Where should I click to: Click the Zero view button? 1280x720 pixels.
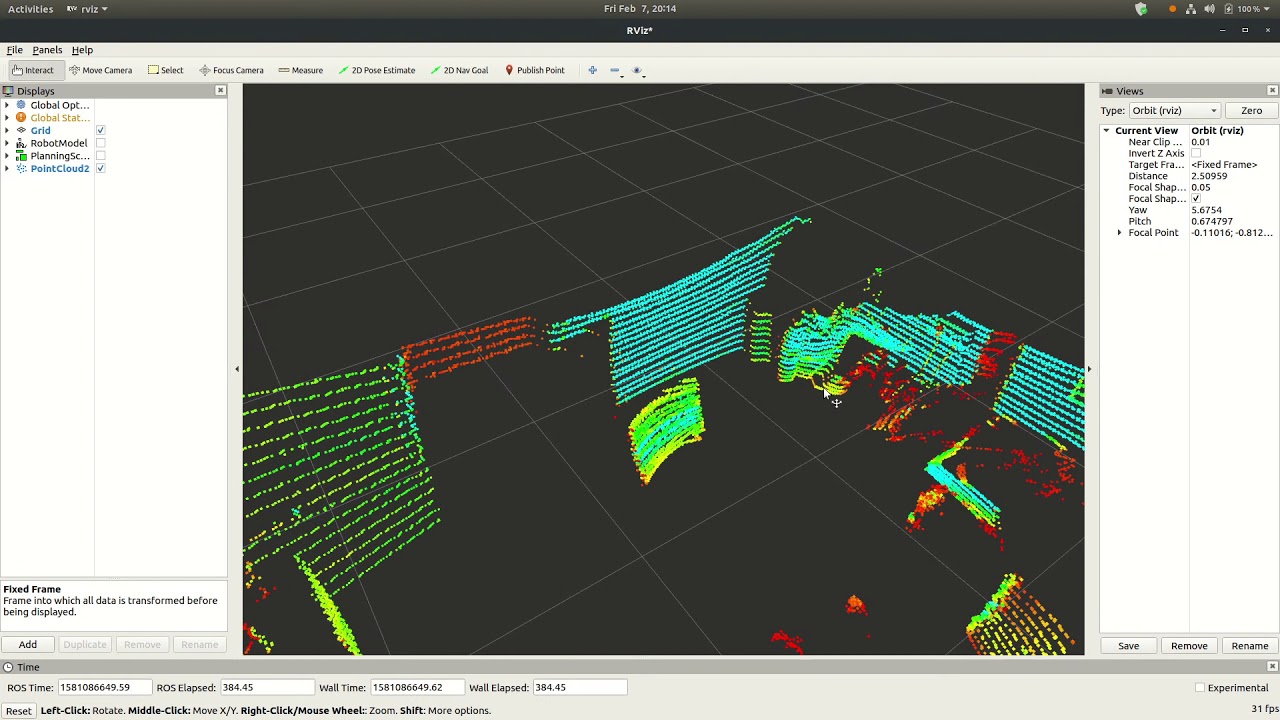pyautogui.click(x=1251, y=111)
